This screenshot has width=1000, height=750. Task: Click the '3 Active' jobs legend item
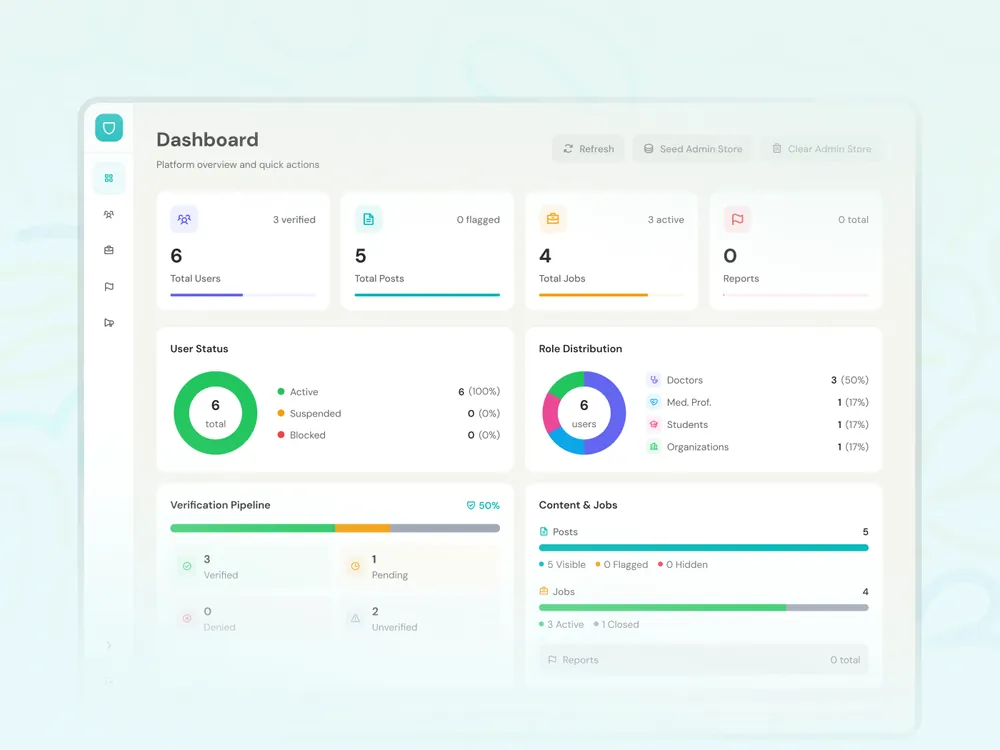pos(561,624)
